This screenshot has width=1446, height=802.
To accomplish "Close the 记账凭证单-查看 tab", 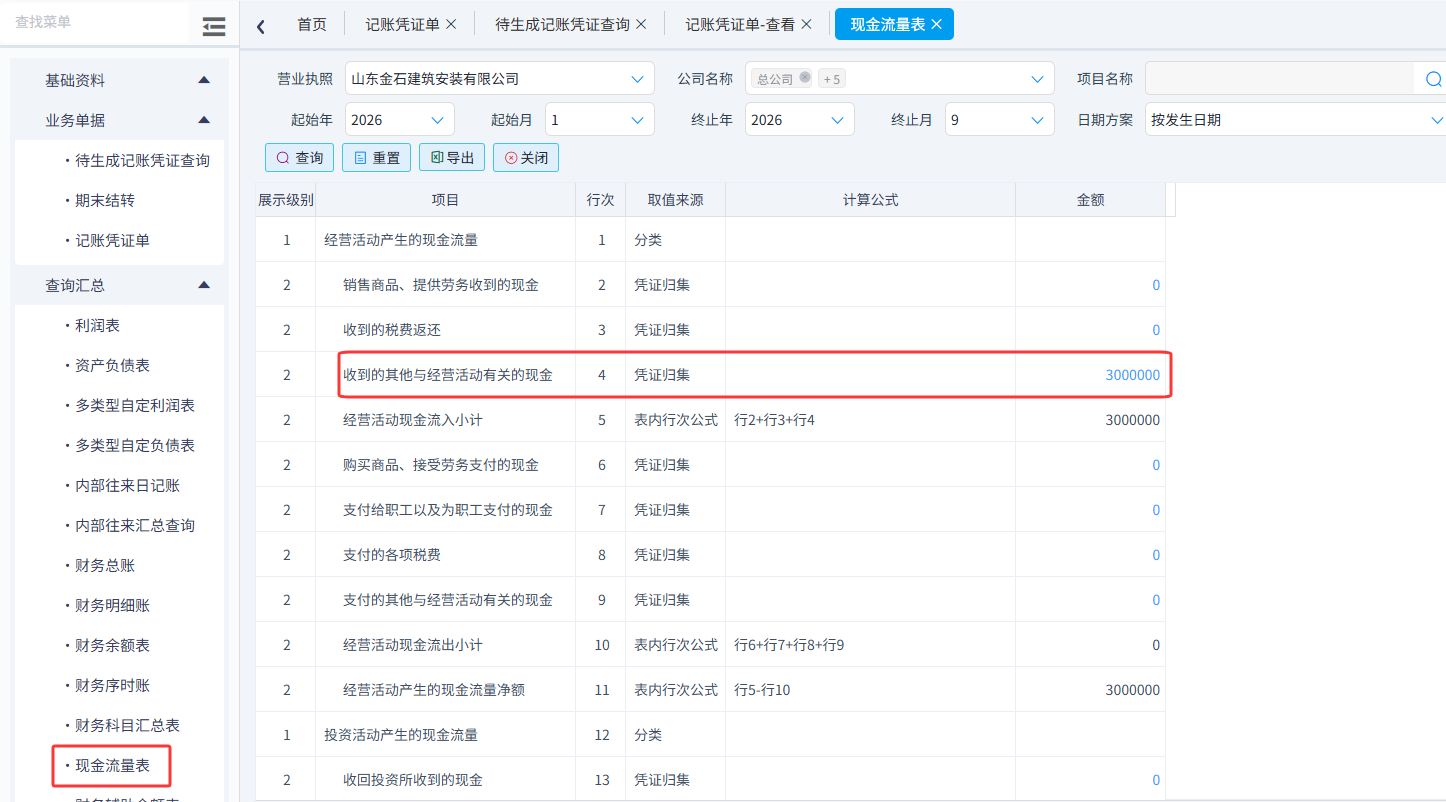I will (807, 24).
